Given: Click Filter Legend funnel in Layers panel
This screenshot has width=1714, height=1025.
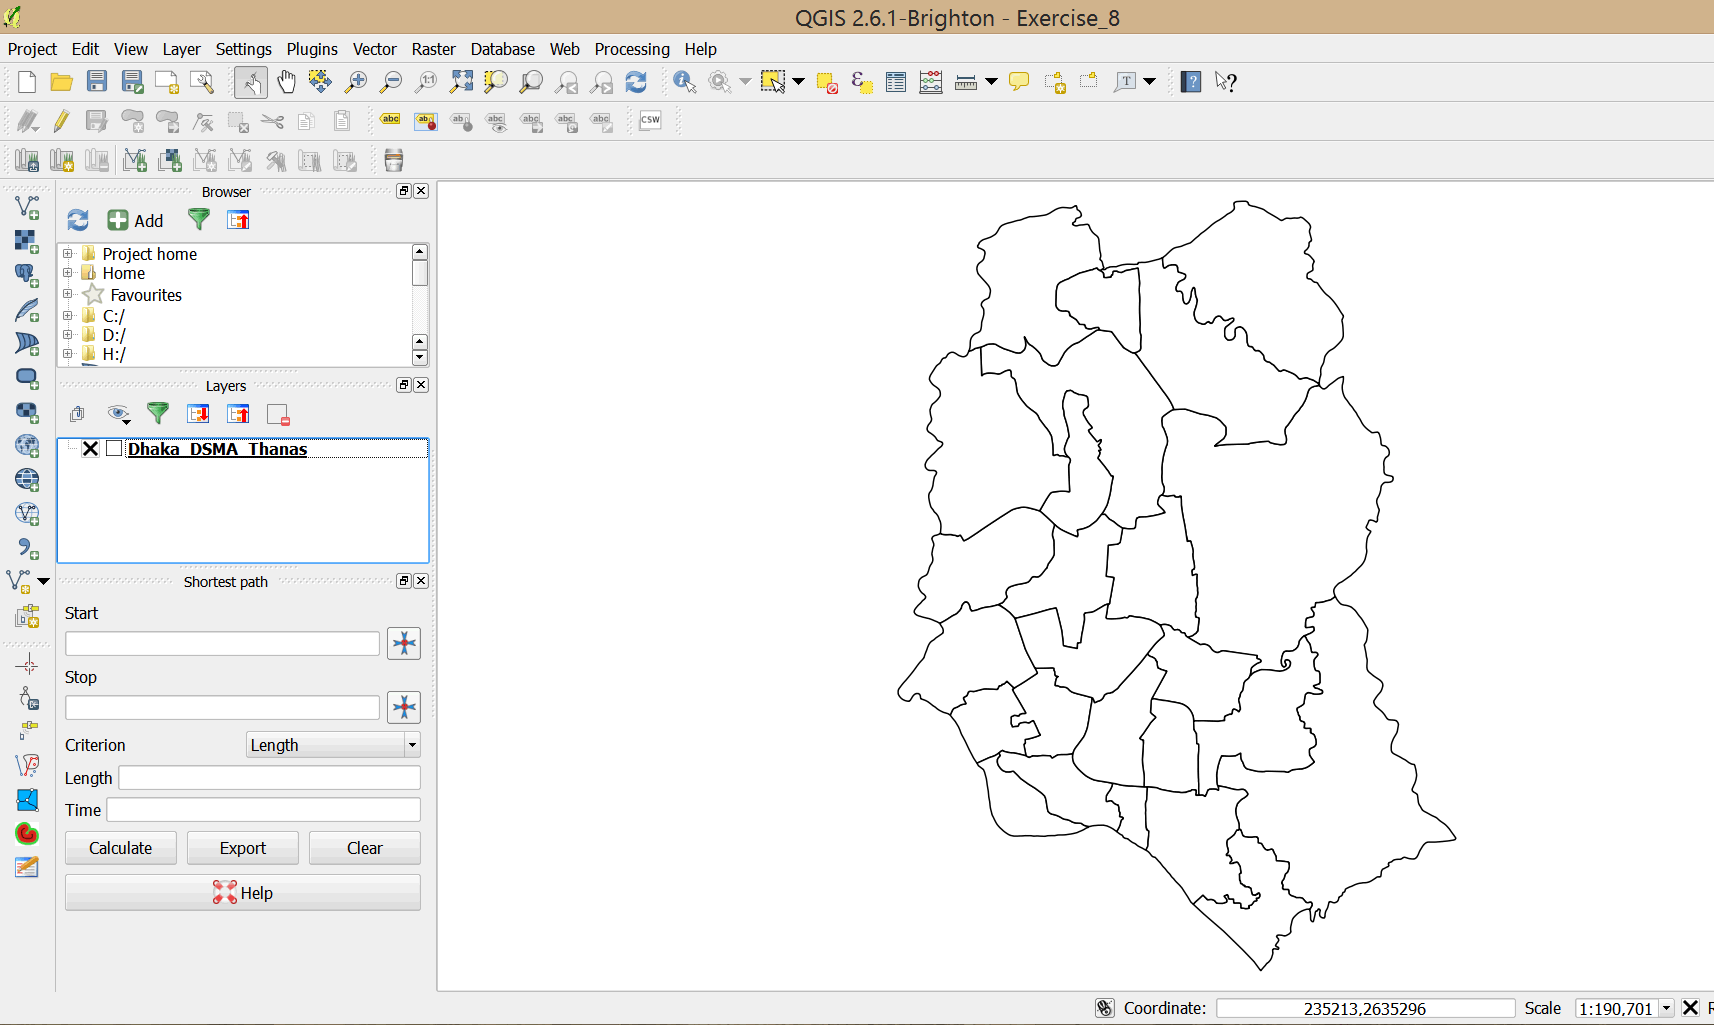Looking at the screenshot, I should click(x=158, y=413).
